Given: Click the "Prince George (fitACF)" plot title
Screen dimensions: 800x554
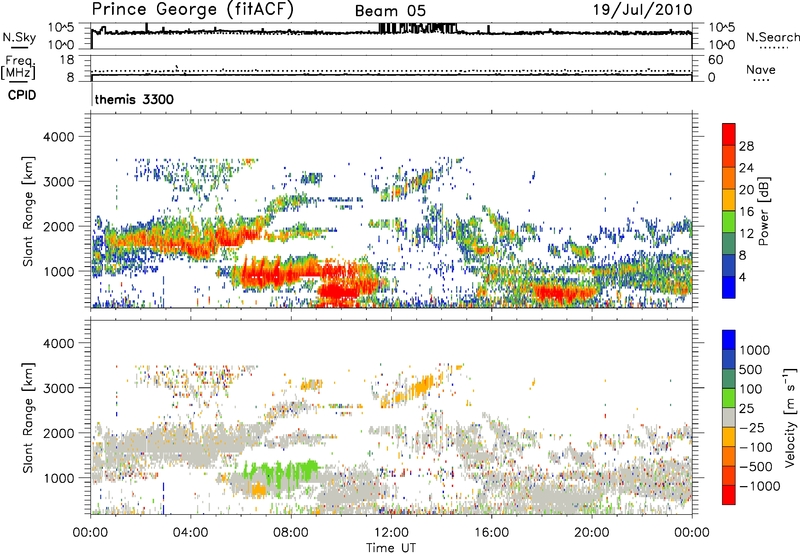Looking at the screenshot, I should pyautogui.click(x=193, y=9).
